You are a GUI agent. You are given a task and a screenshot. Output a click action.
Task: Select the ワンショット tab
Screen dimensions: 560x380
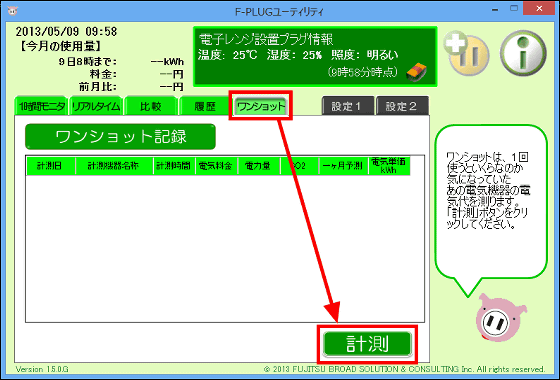[x=261, y=106]
